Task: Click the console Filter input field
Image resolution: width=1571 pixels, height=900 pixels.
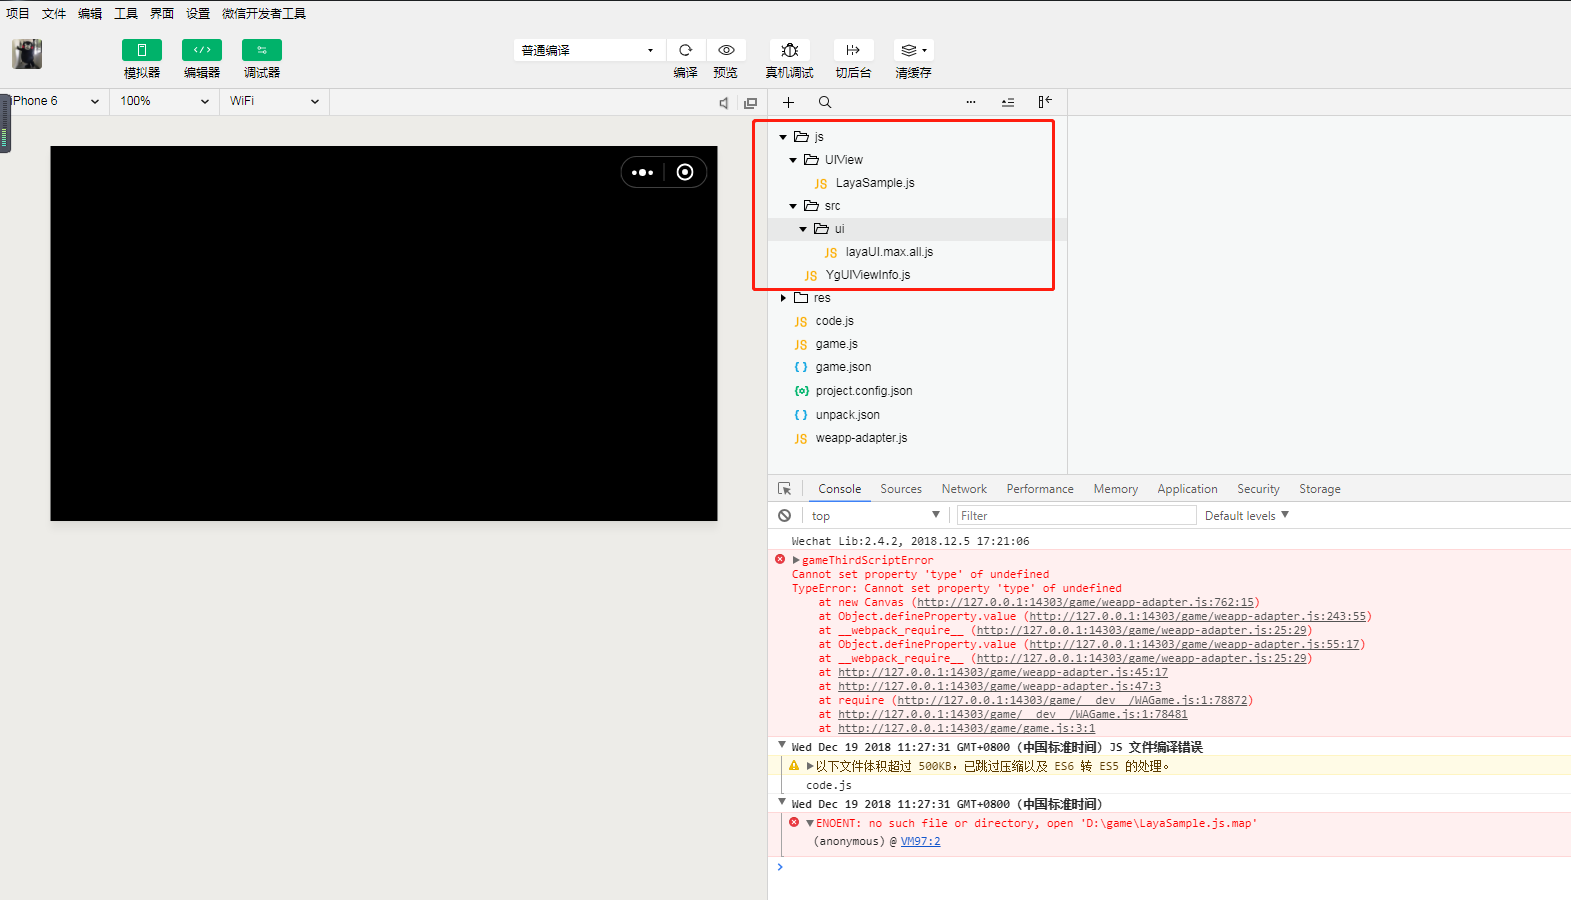Action: 1075,515
